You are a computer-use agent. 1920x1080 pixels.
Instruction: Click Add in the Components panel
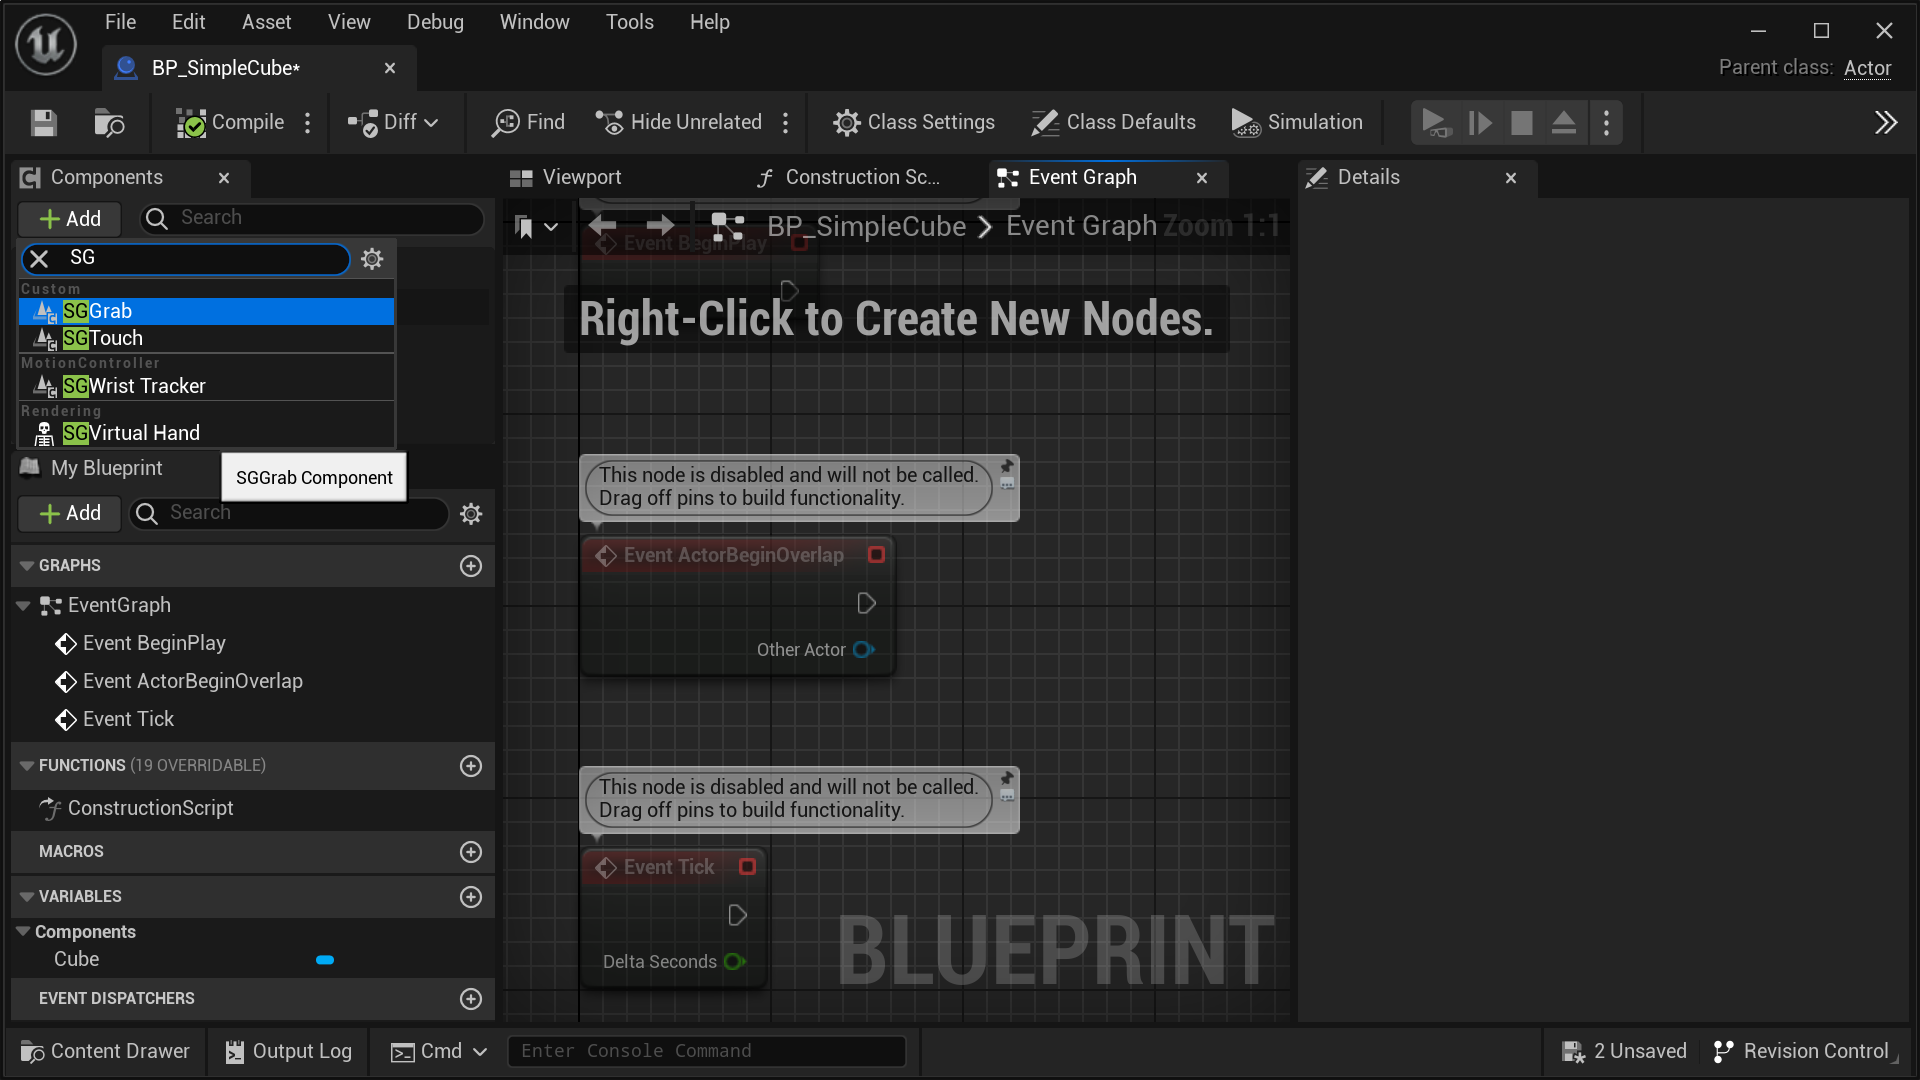coord(69,218)
